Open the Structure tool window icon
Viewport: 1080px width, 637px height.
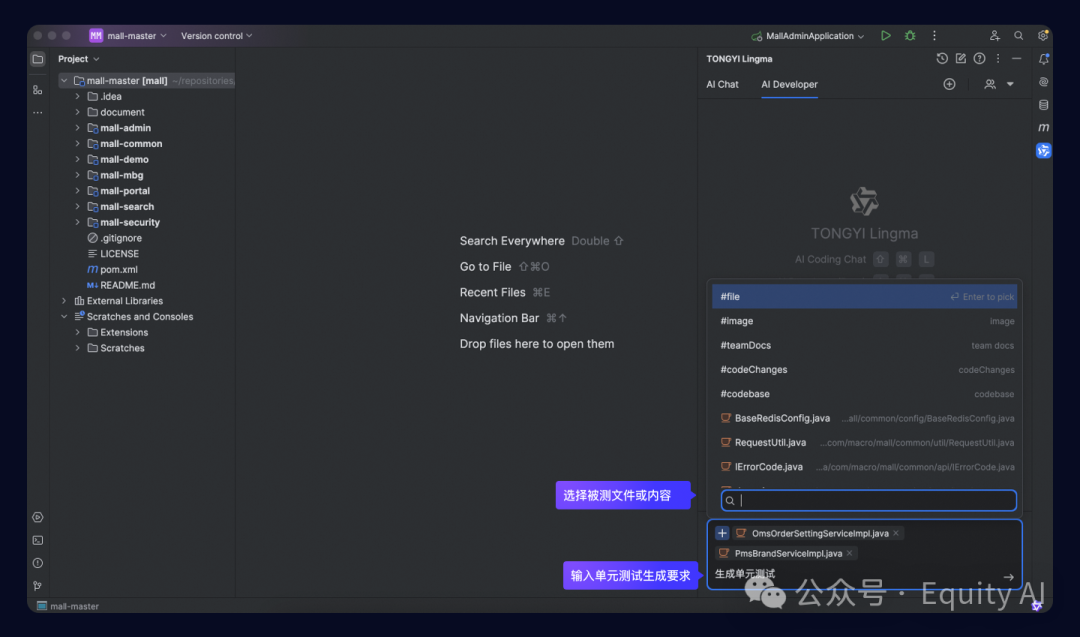pyautogui.click(x=38, y=90)
